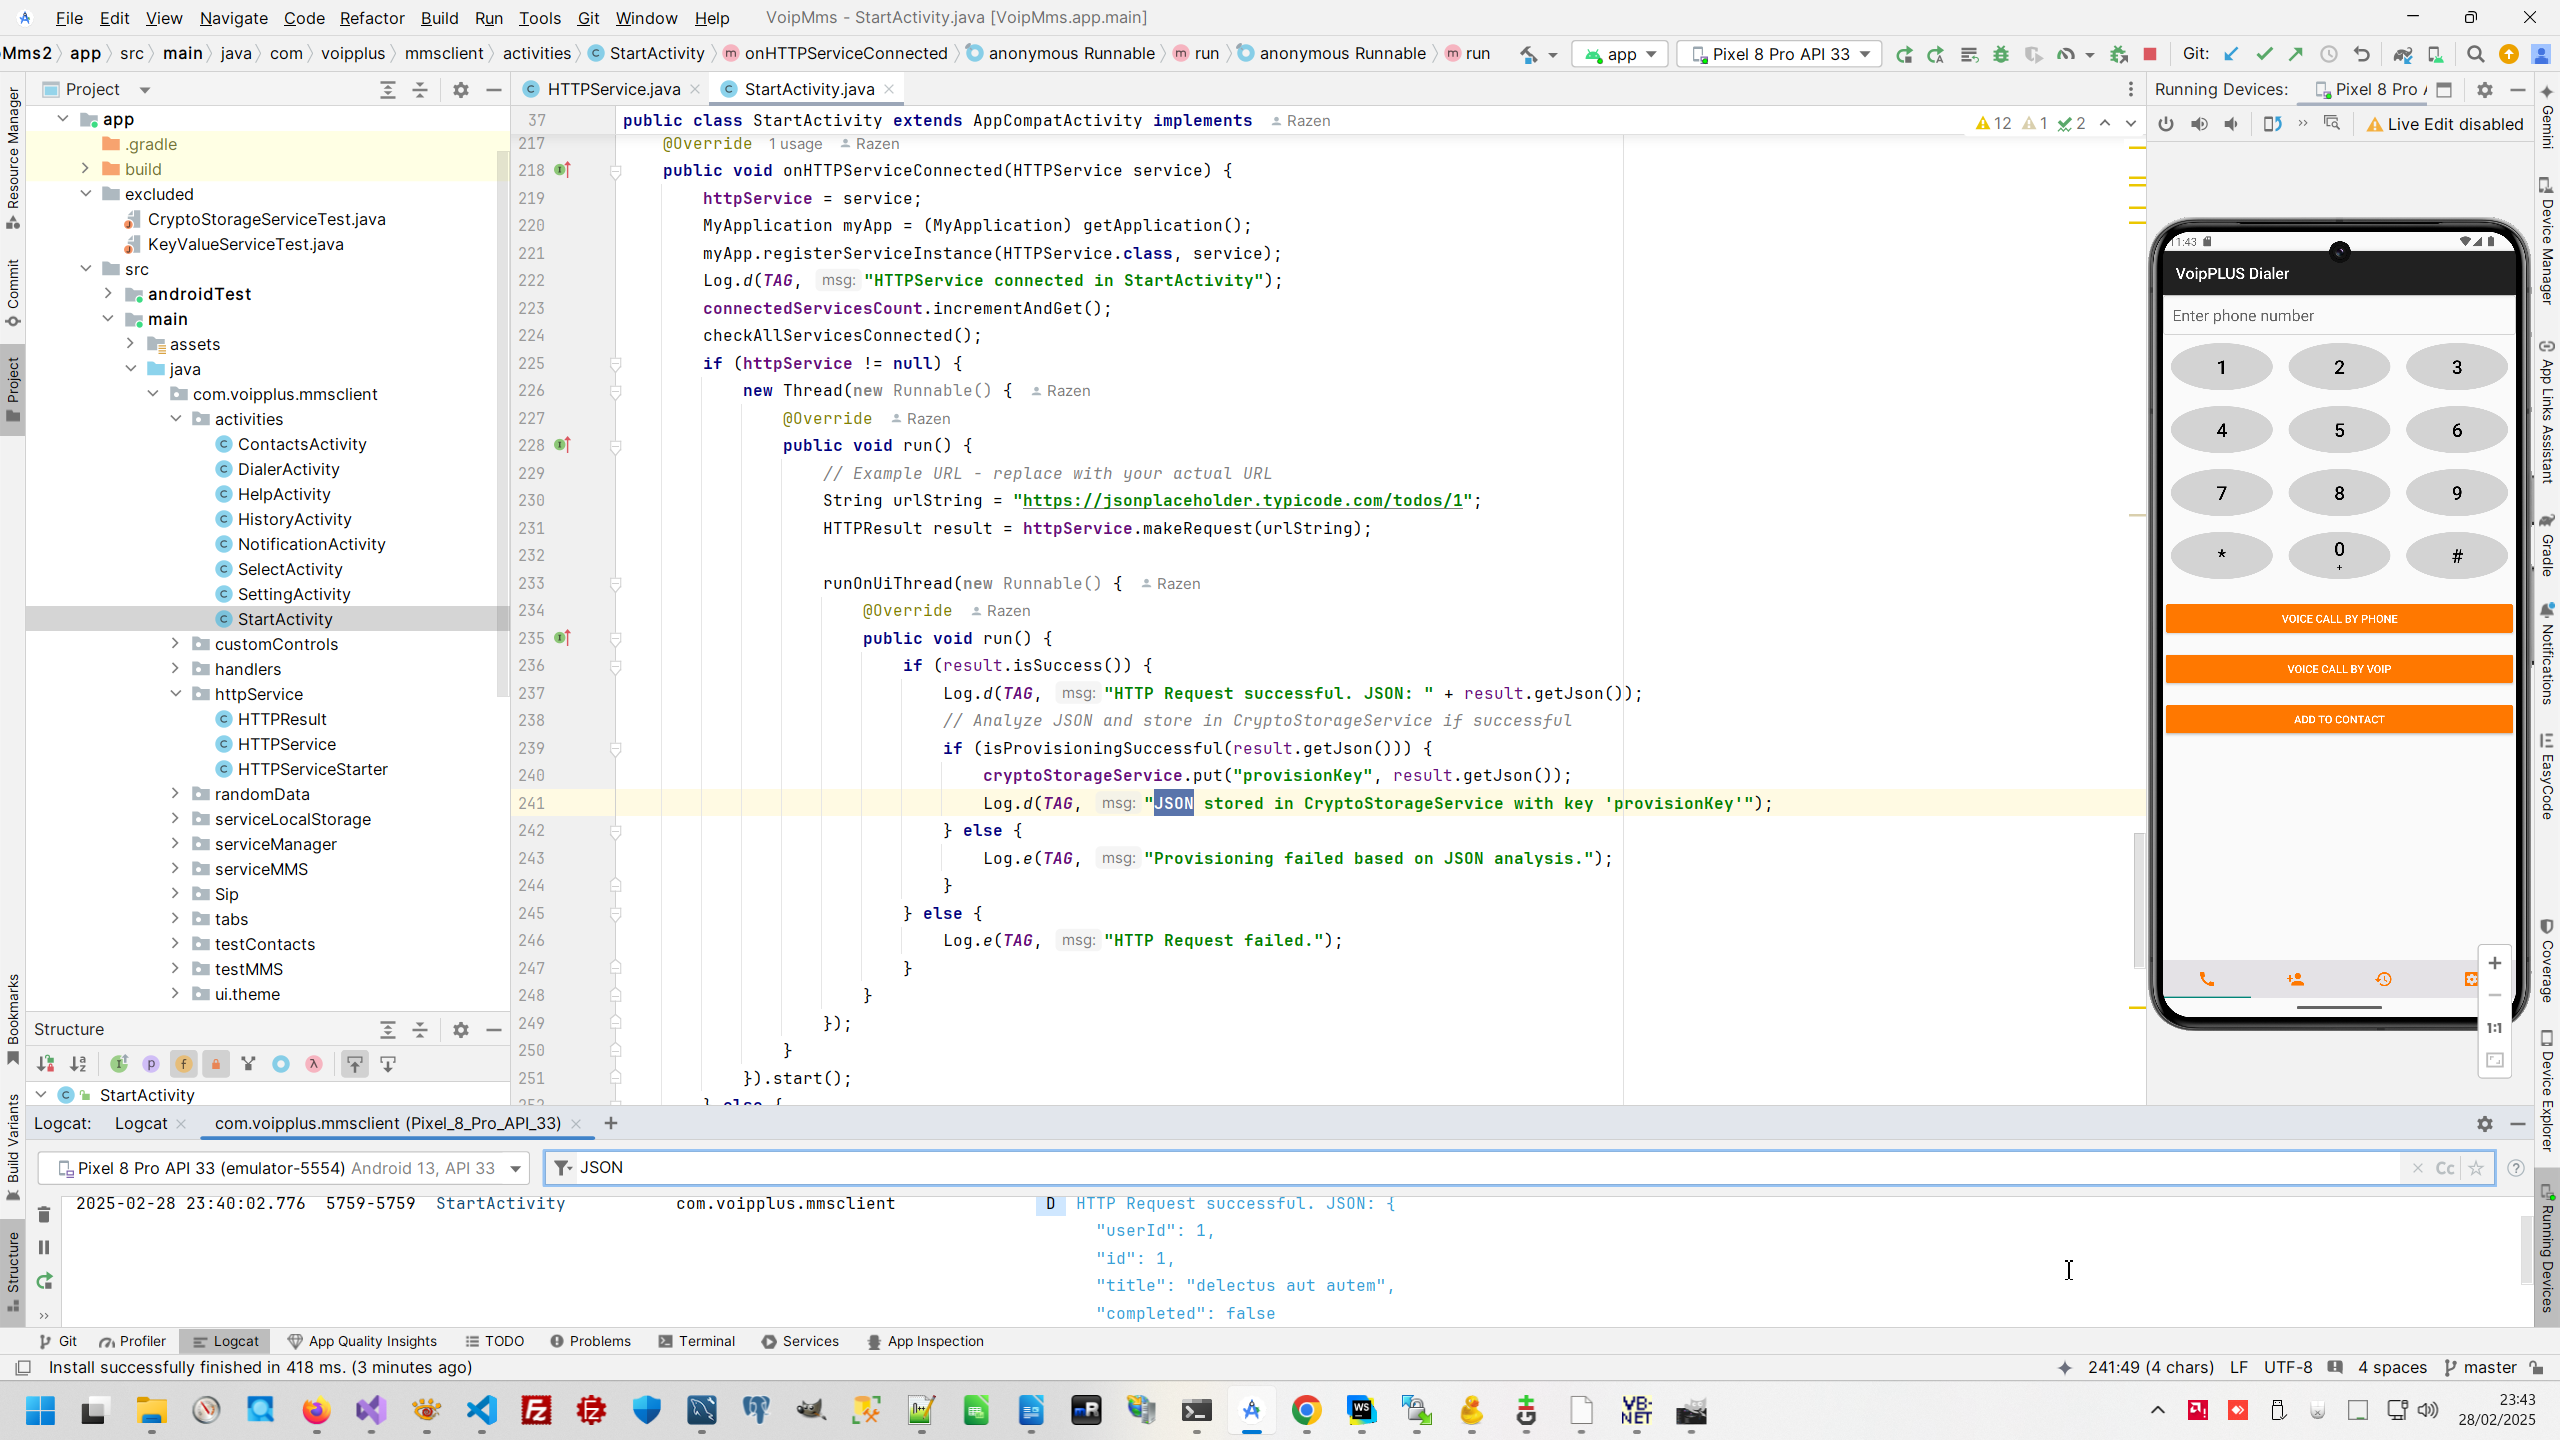Clear Logcat with trash icon
Screen dimensions: 2560x1440
(x=44, y=1214)
